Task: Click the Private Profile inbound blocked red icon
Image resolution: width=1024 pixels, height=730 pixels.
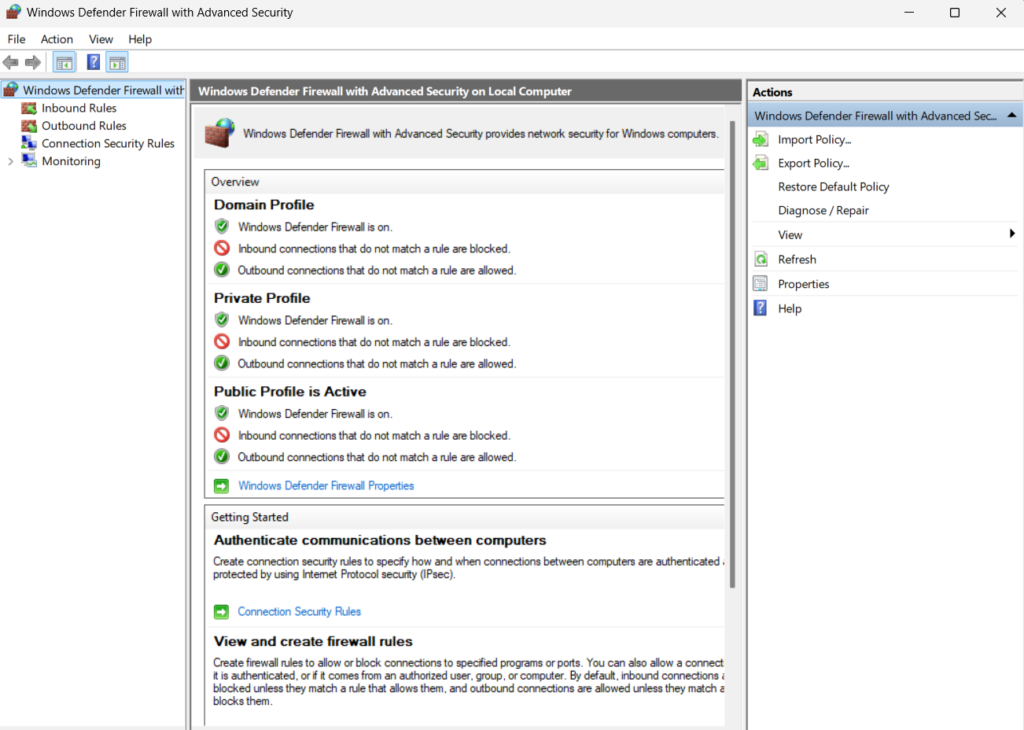Action: coord(222,341)
